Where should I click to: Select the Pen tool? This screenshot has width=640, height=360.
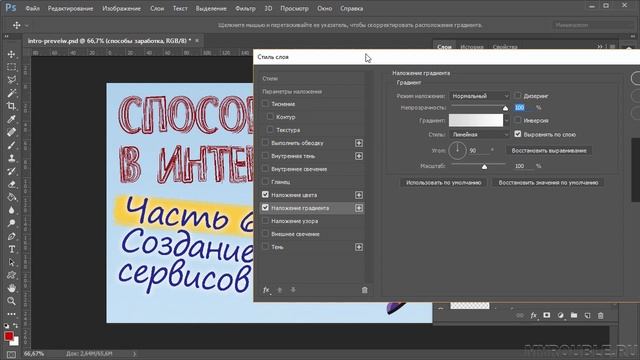point(11,236)
